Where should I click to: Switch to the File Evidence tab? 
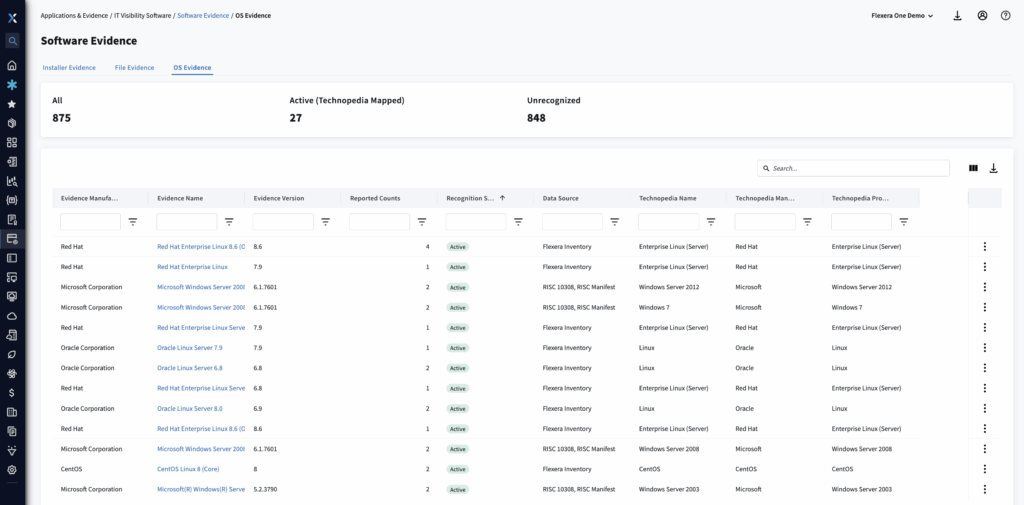[134, 68]
